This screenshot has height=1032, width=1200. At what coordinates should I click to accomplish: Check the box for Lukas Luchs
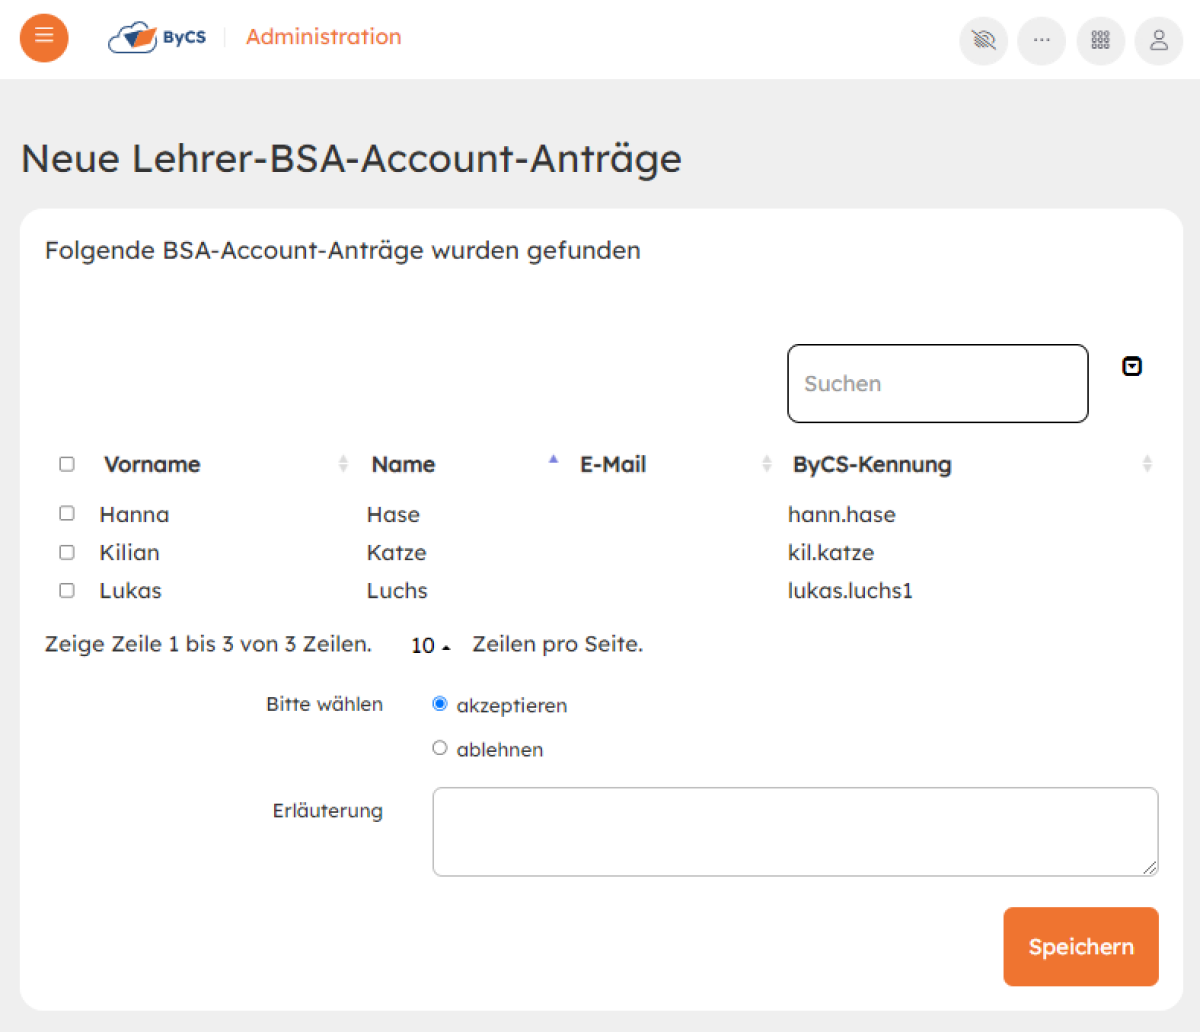click(x=67, y=590)
